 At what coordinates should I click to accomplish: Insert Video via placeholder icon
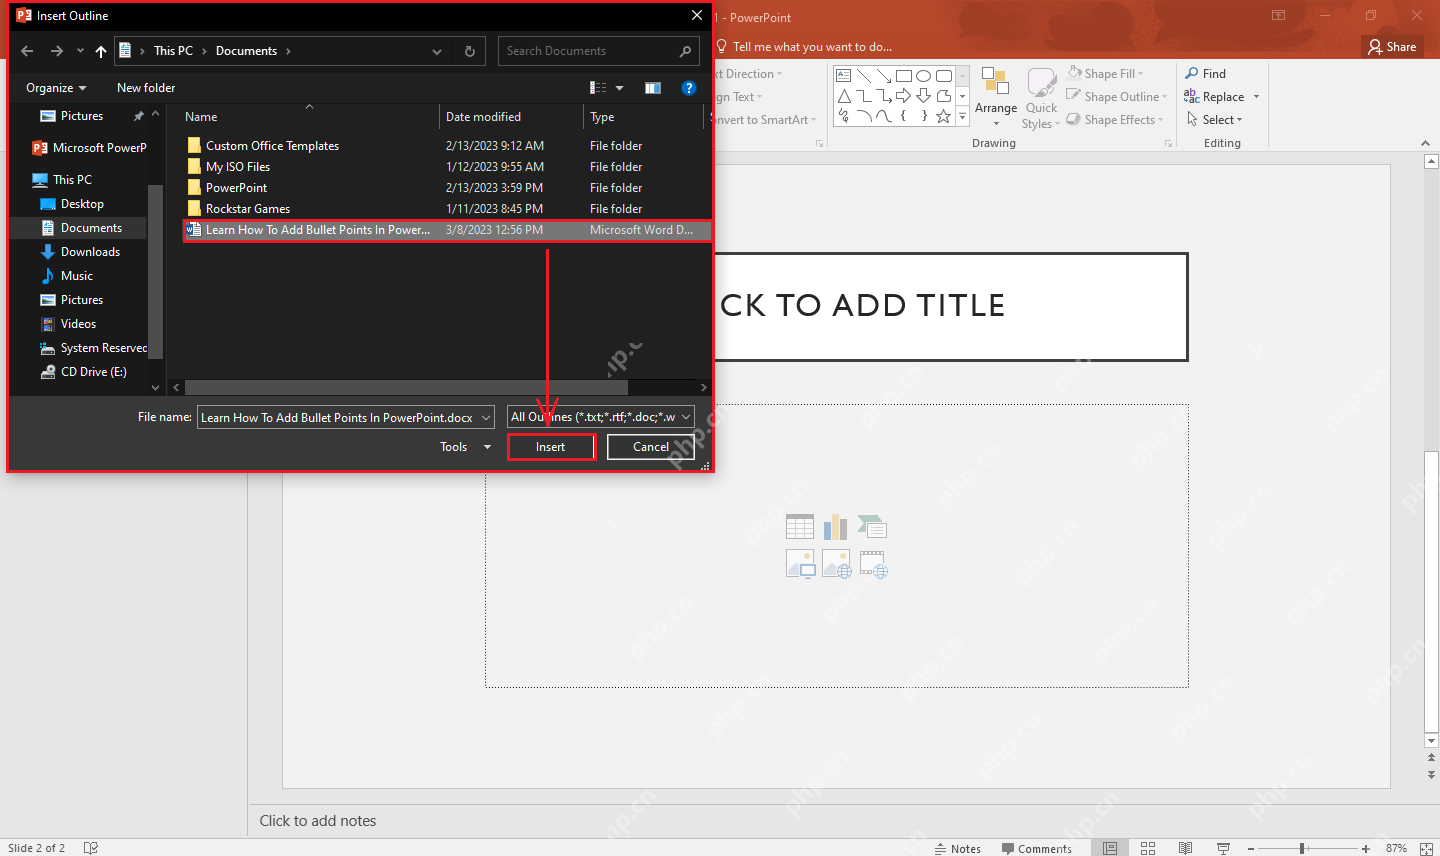(x=873, y=564)
